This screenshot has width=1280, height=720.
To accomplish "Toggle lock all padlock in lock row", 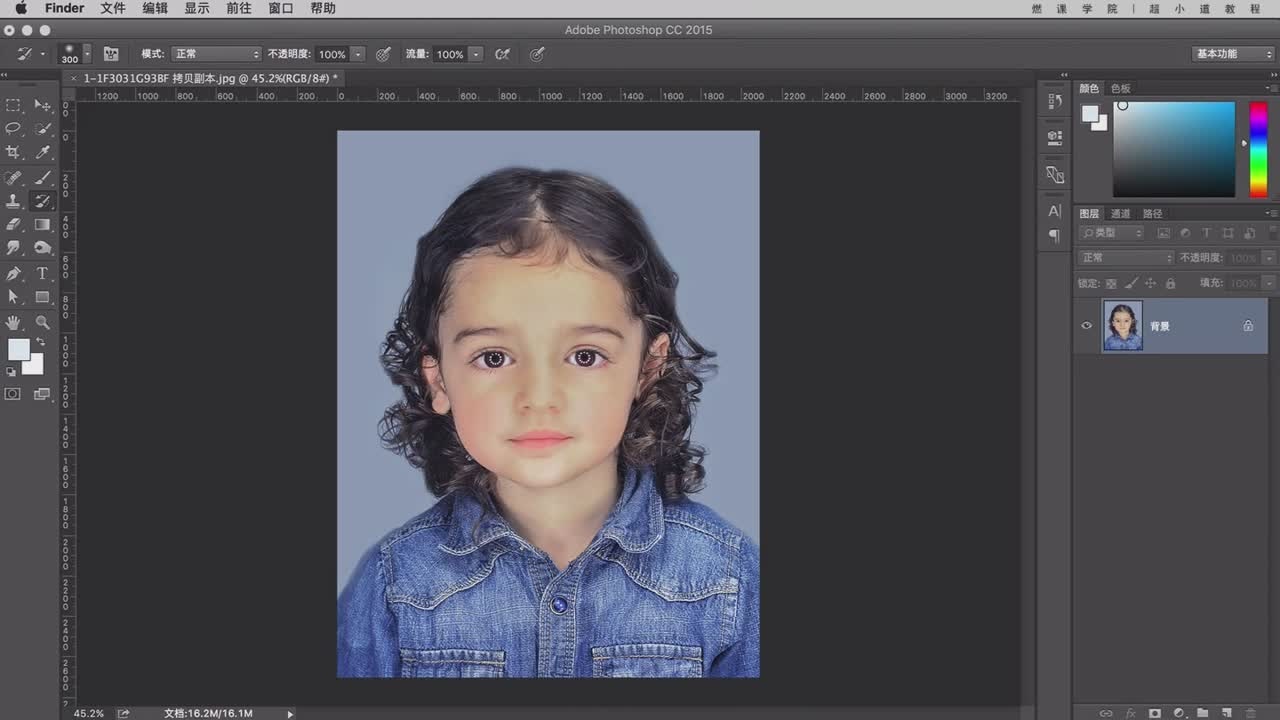I will [1170, 283].
